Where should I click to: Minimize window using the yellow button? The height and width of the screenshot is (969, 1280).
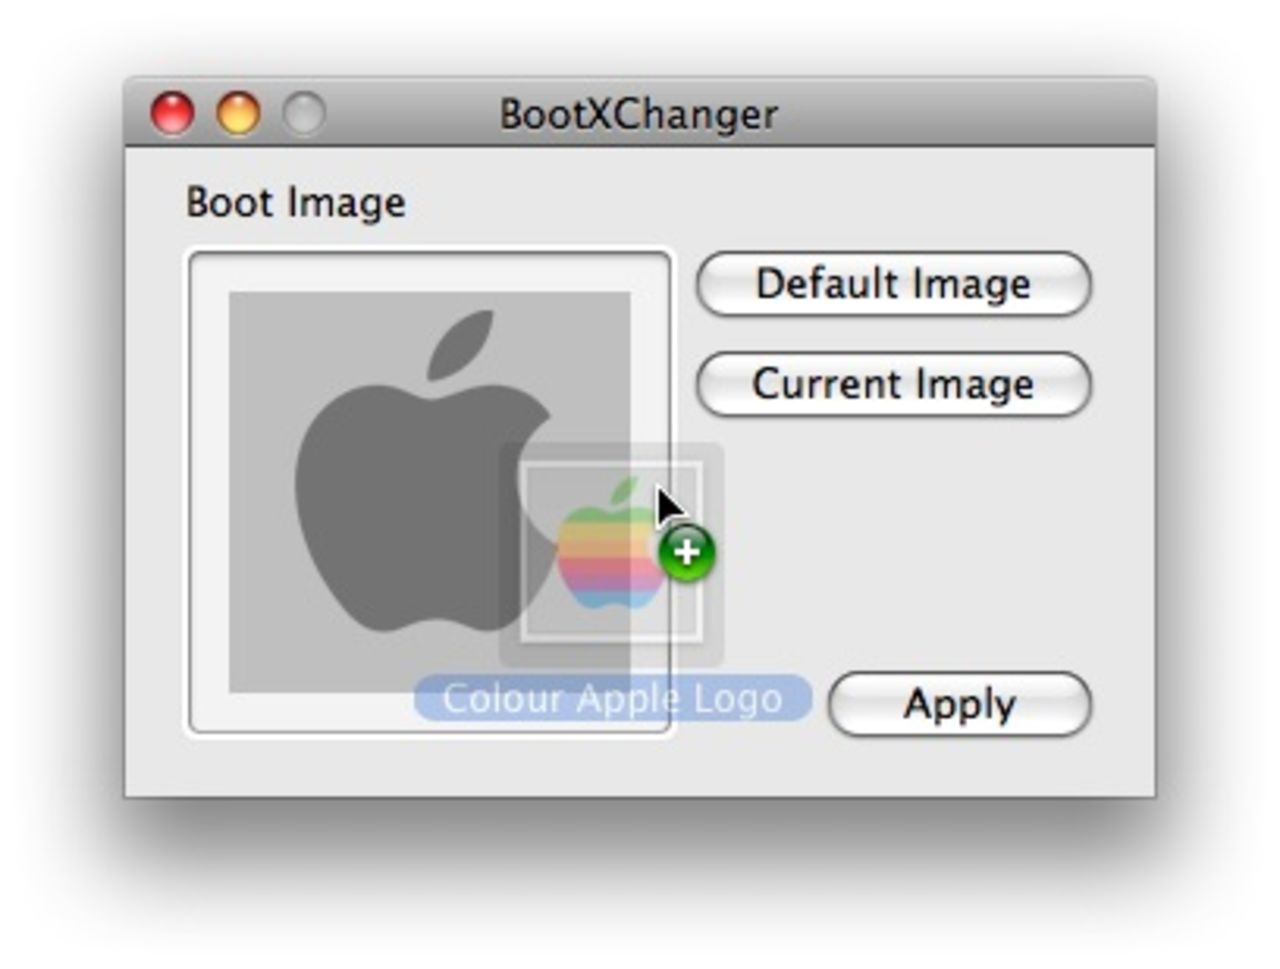(x=238, y=113)
